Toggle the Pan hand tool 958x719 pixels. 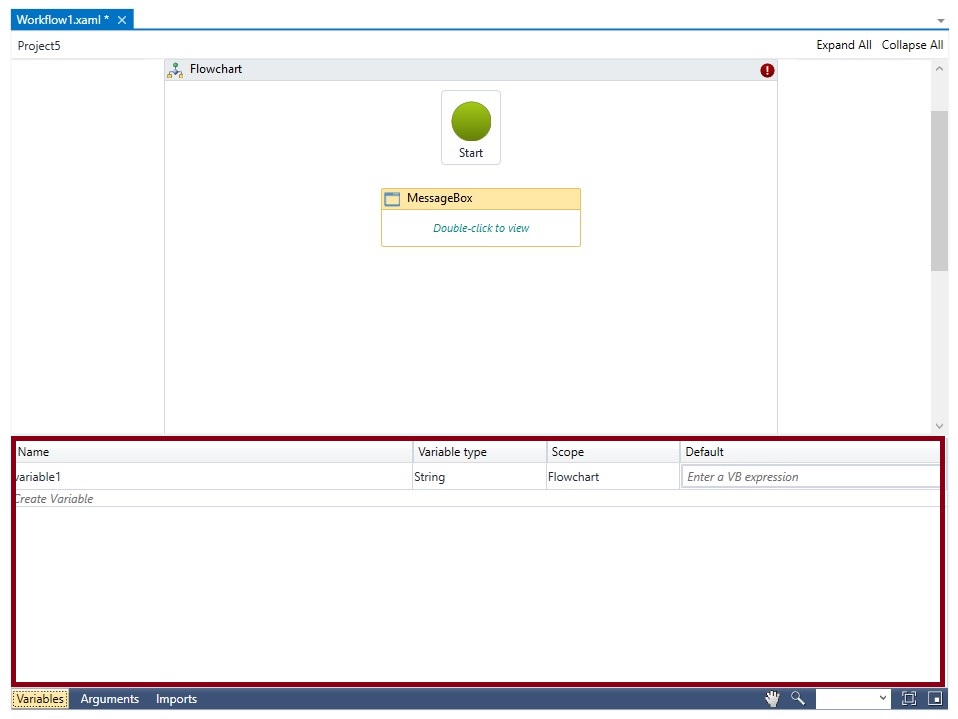click(x=772, y=698)
